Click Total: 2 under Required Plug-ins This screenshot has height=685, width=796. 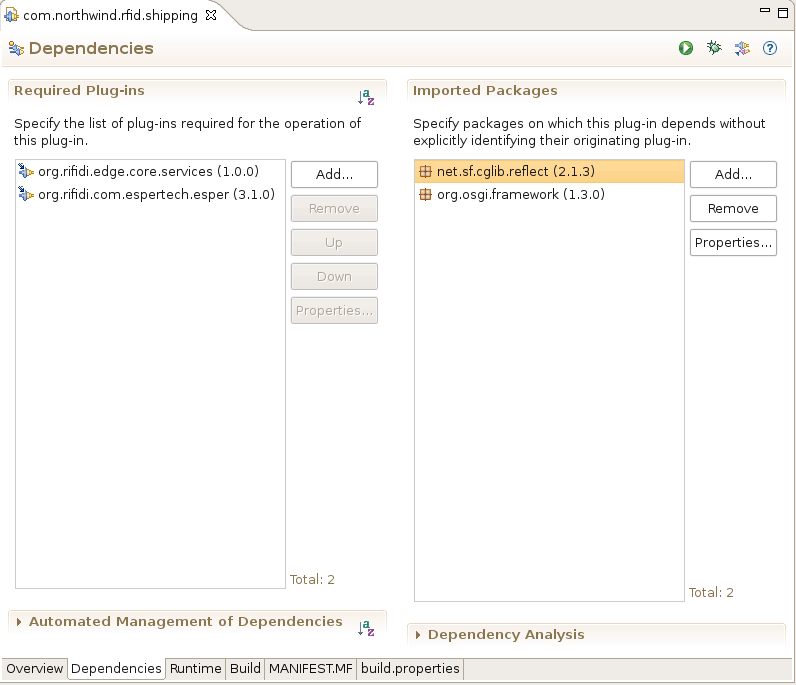click(312, 579)
